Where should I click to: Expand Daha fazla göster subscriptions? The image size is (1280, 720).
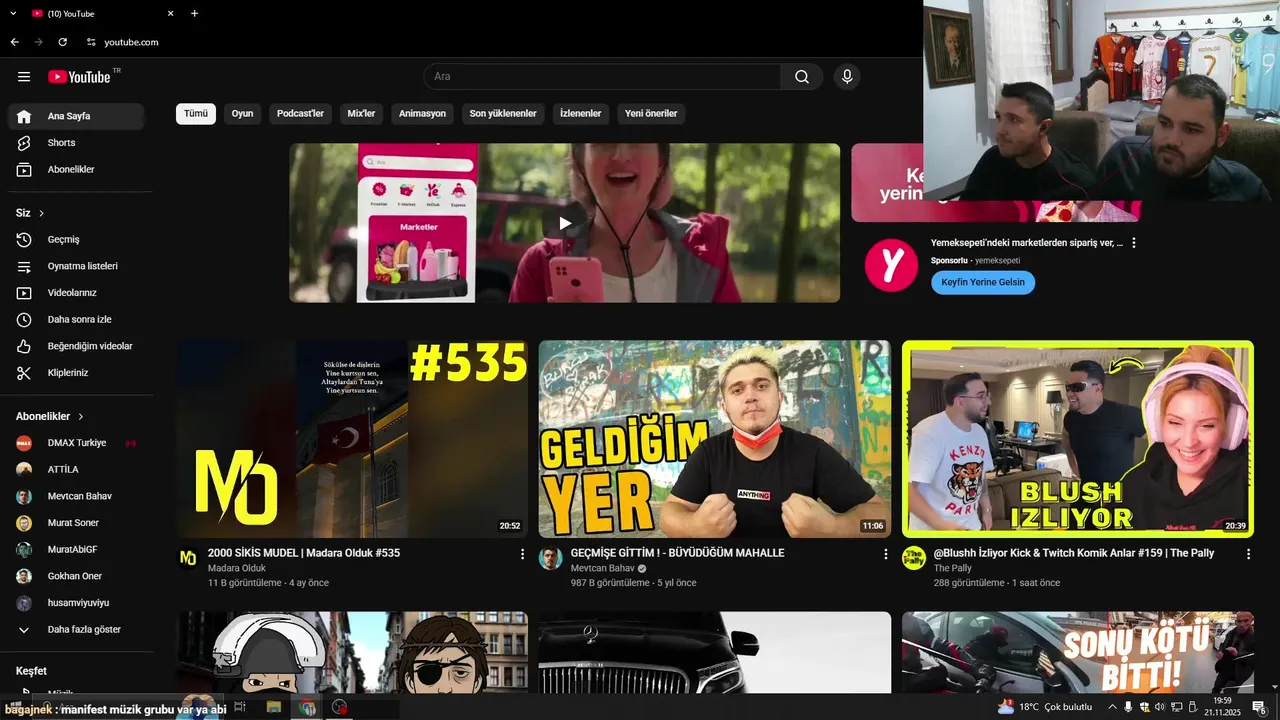point(76,630)
